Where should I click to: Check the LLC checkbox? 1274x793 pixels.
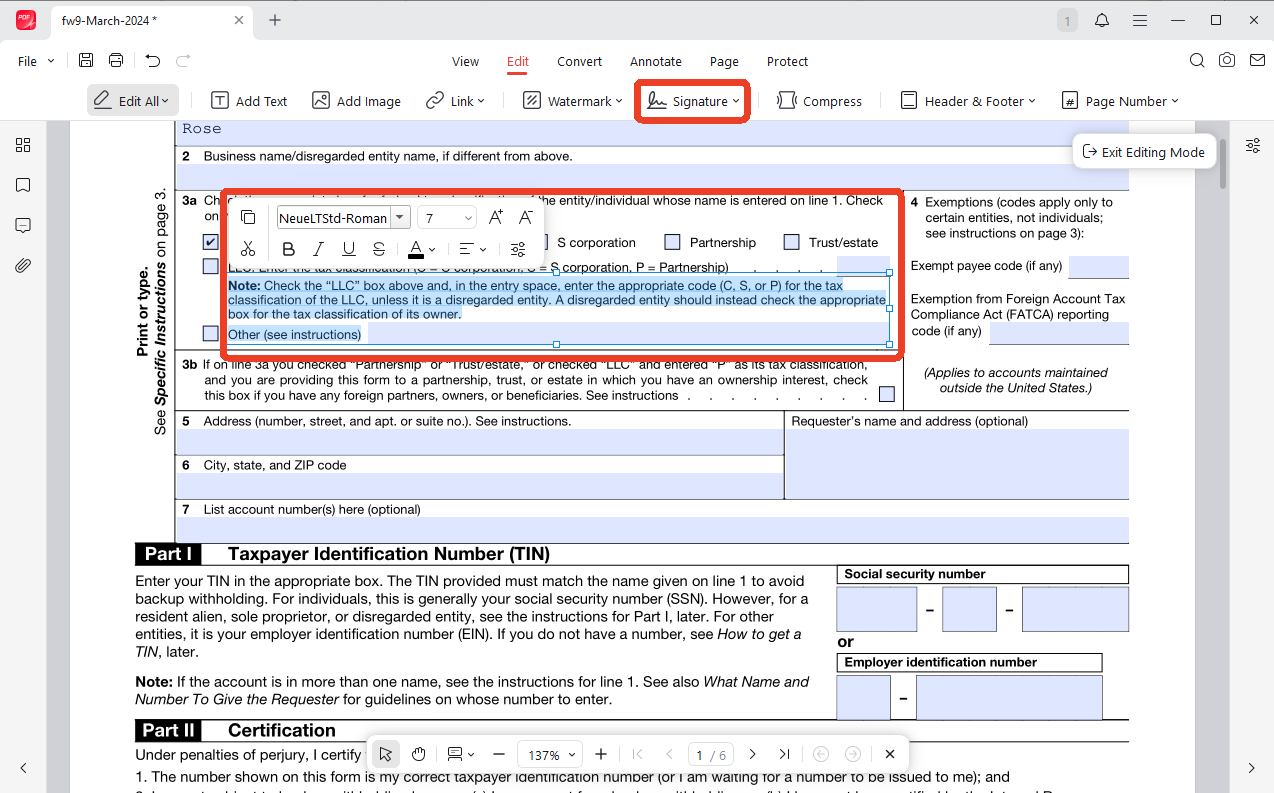[210, 266]
